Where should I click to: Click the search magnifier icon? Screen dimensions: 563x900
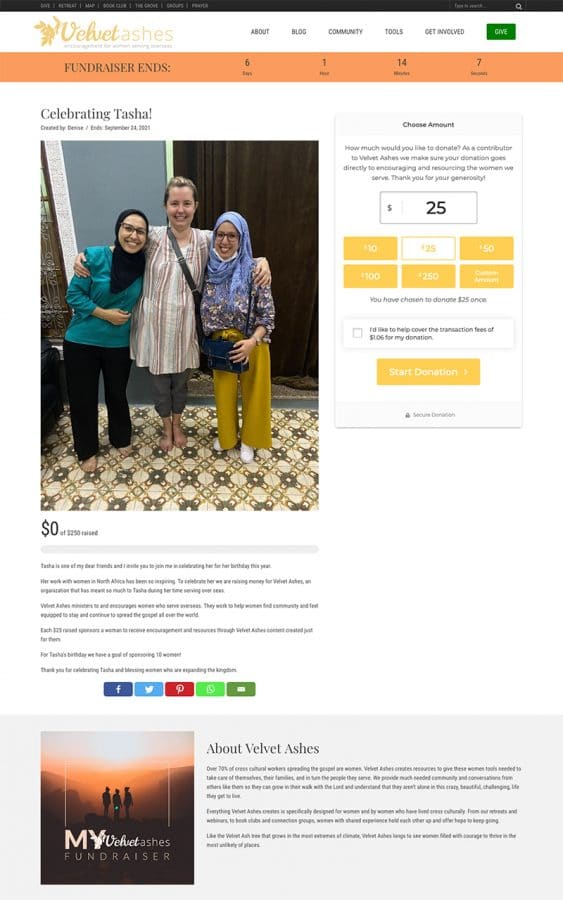(x=518, y=6)
